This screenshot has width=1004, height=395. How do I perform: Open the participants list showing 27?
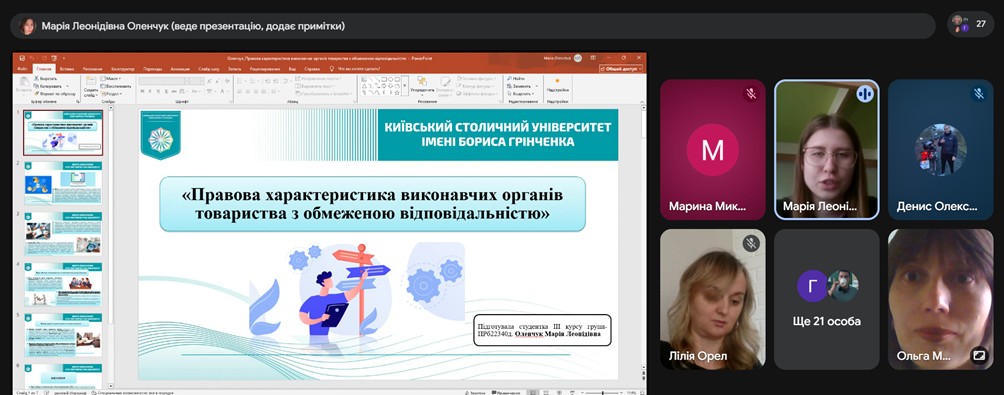970,24
